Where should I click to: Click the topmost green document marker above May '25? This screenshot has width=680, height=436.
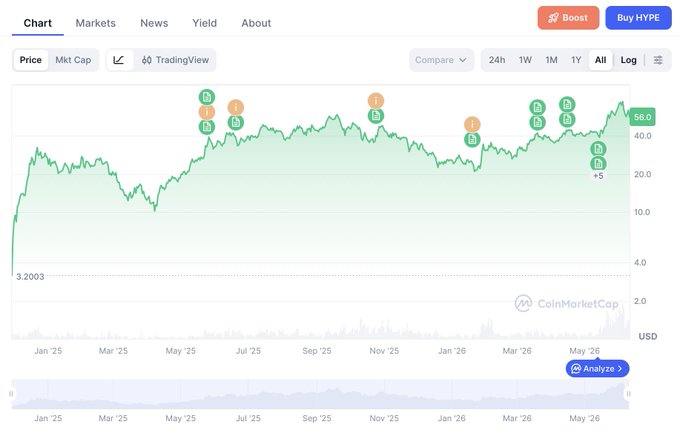pos(207,97)
